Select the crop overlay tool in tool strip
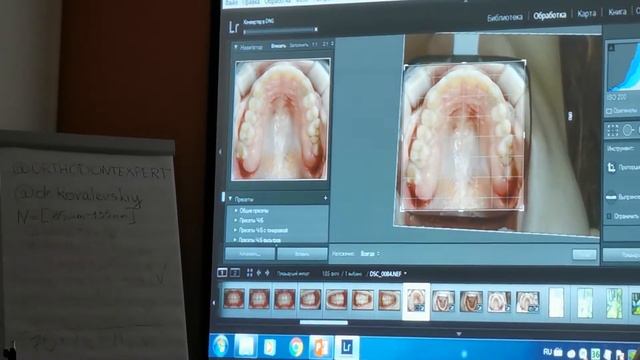 point(612,130)
